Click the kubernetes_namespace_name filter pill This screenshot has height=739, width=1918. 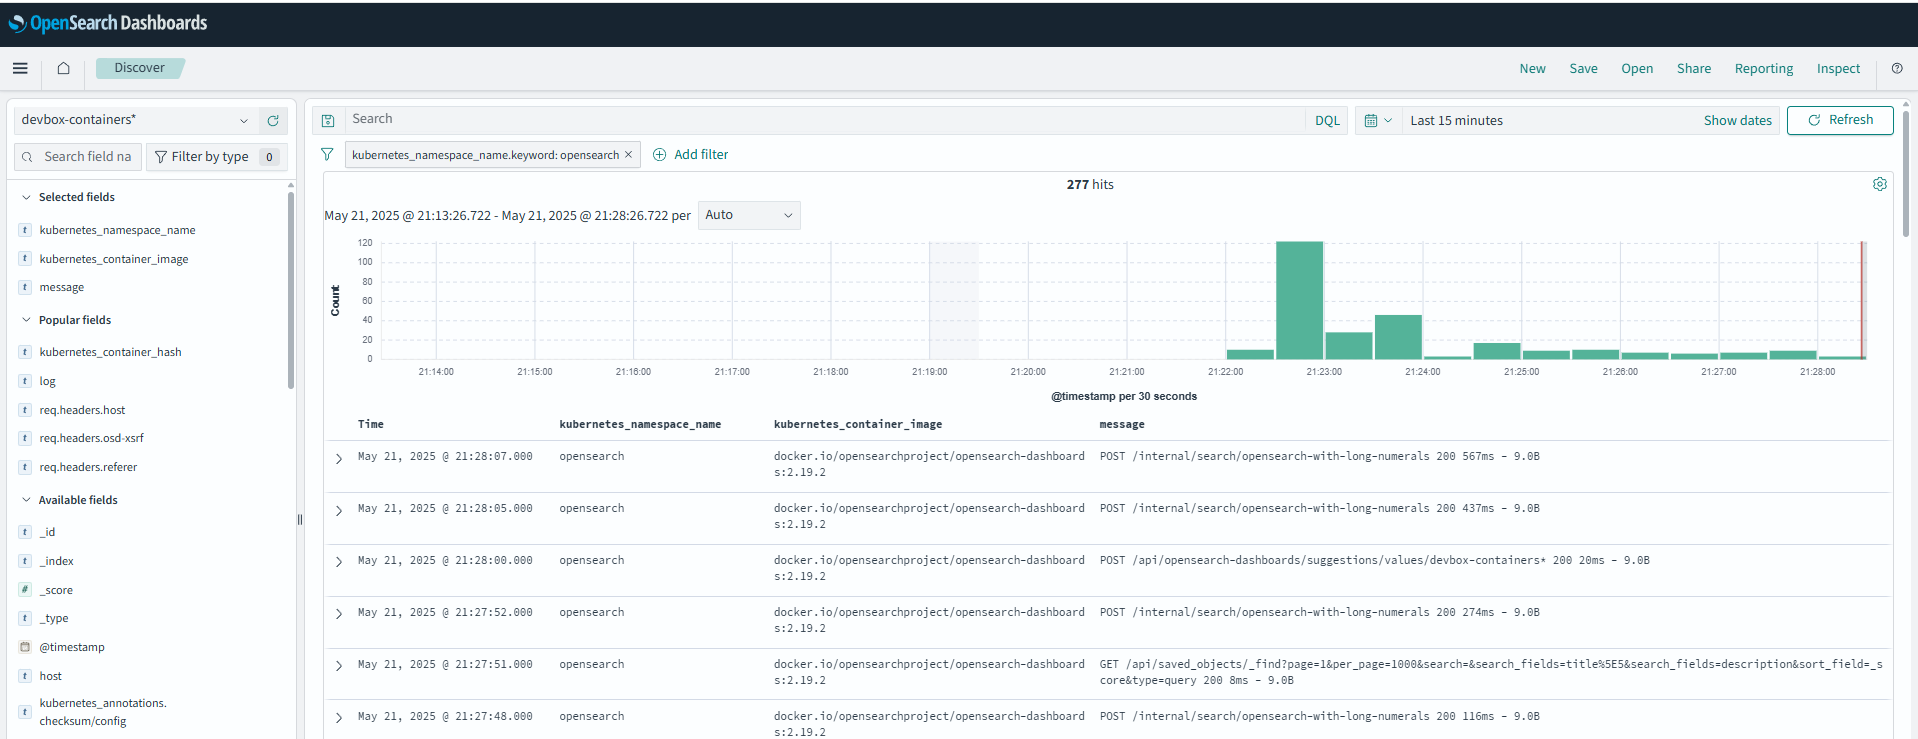[485, 154]
